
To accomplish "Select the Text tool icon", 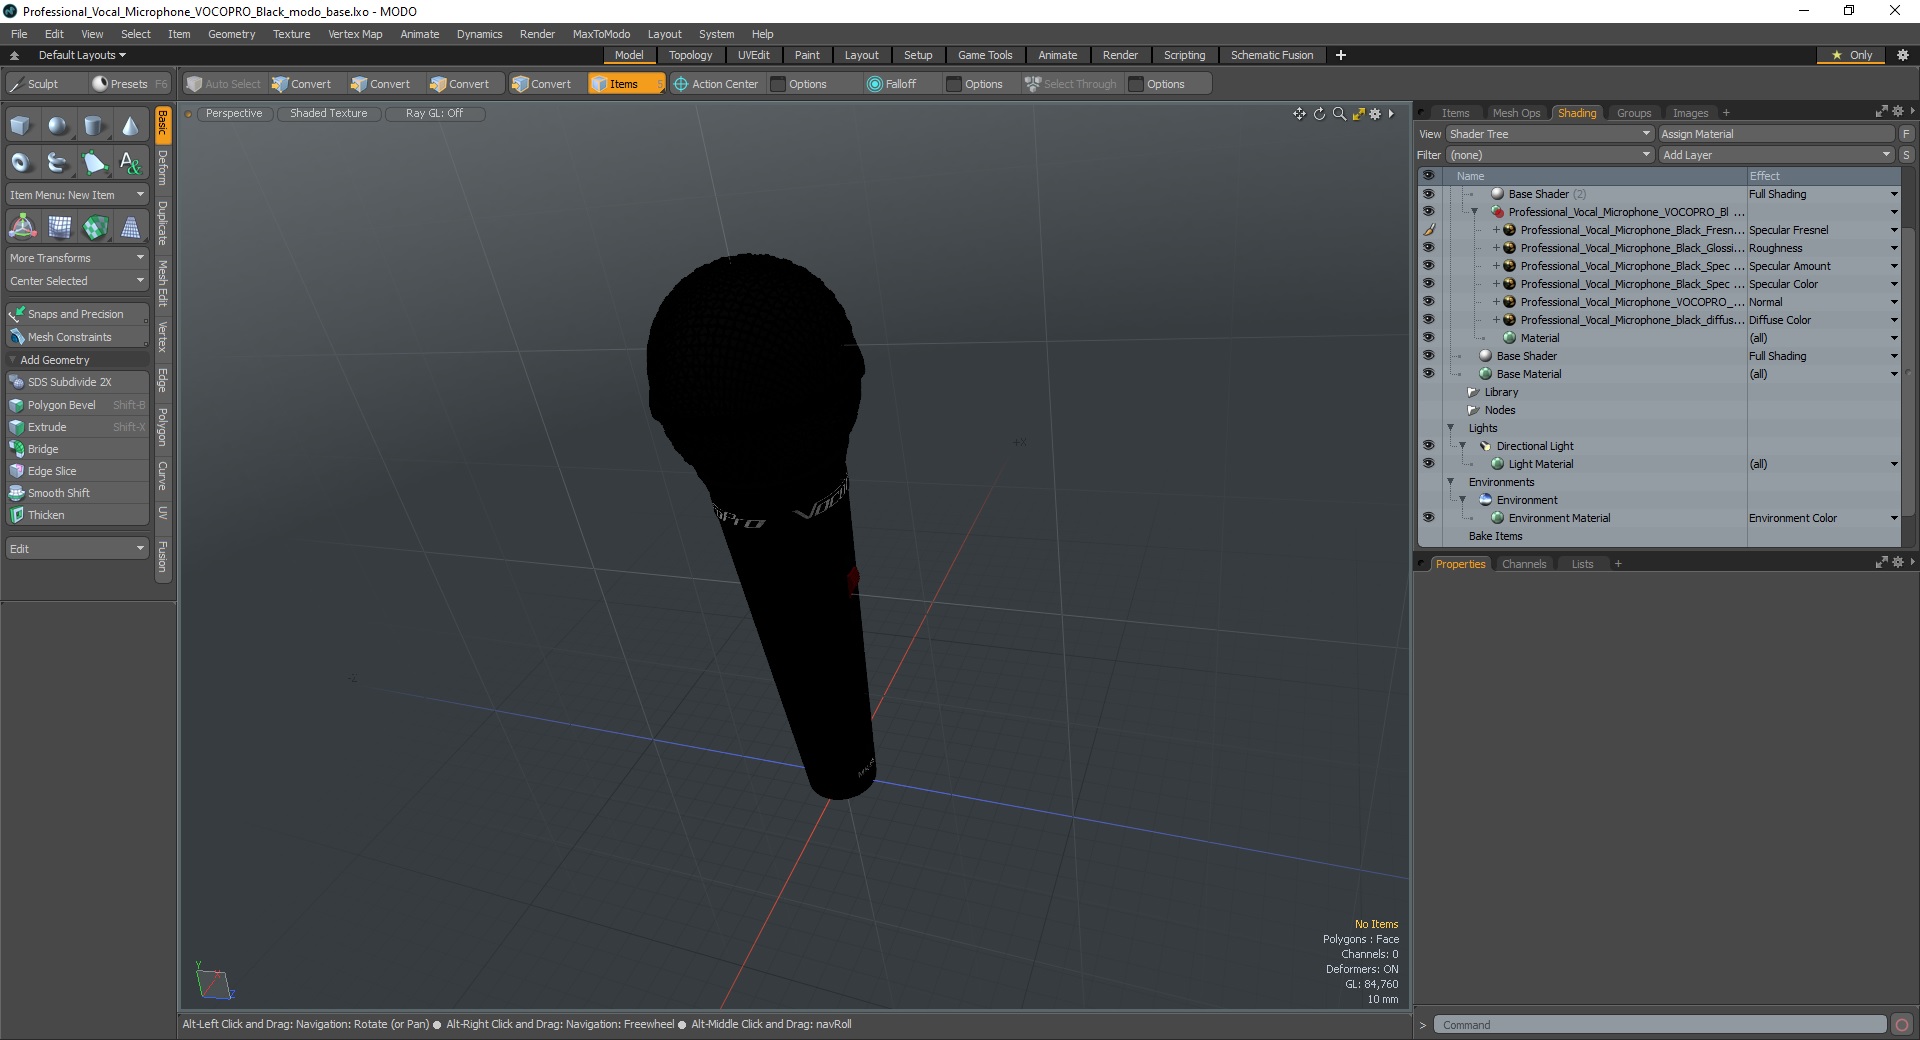I will click(130, 162).
